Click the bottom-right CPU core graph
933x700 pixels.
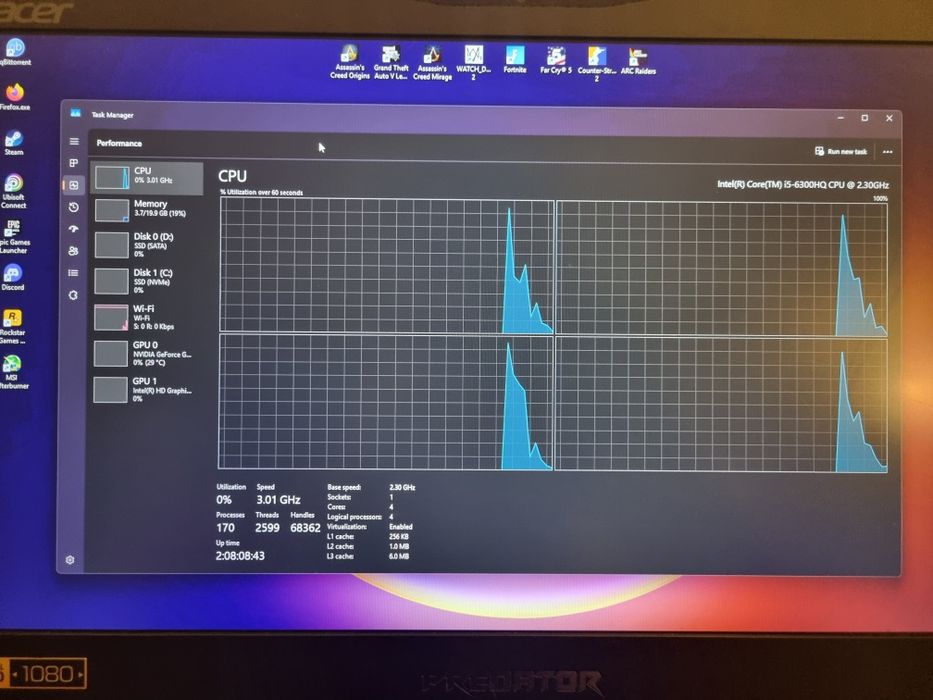tap(721, 405)
